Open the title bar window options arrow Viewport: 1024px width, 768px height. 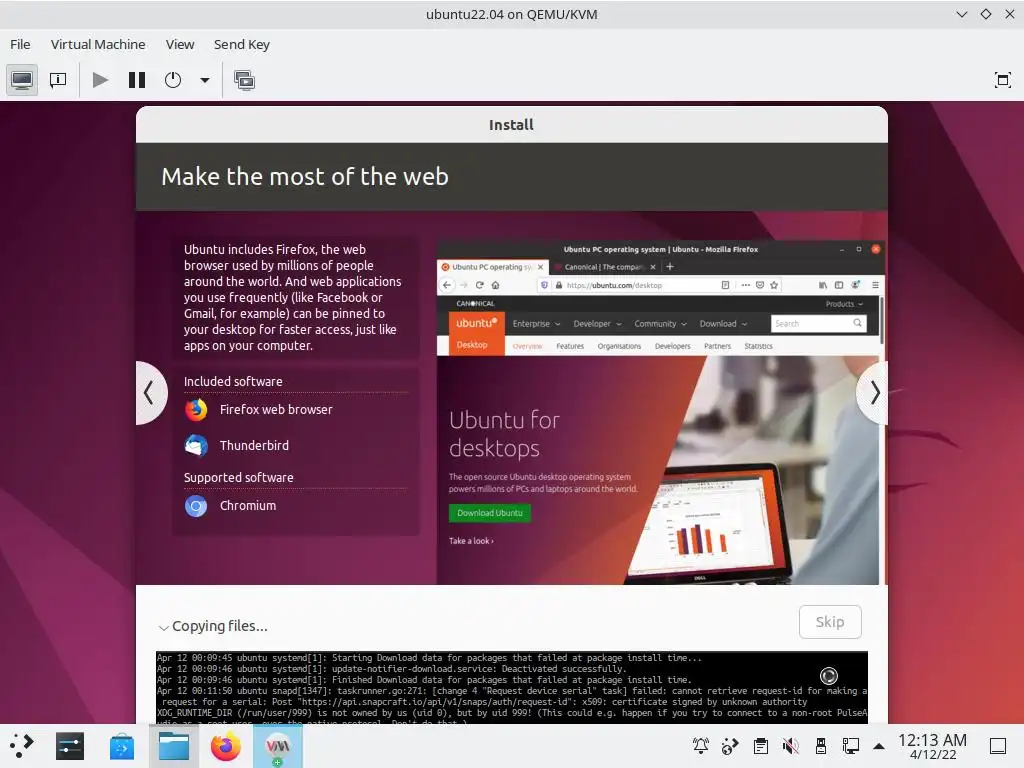pyautogui.click(x=961, y=14)
